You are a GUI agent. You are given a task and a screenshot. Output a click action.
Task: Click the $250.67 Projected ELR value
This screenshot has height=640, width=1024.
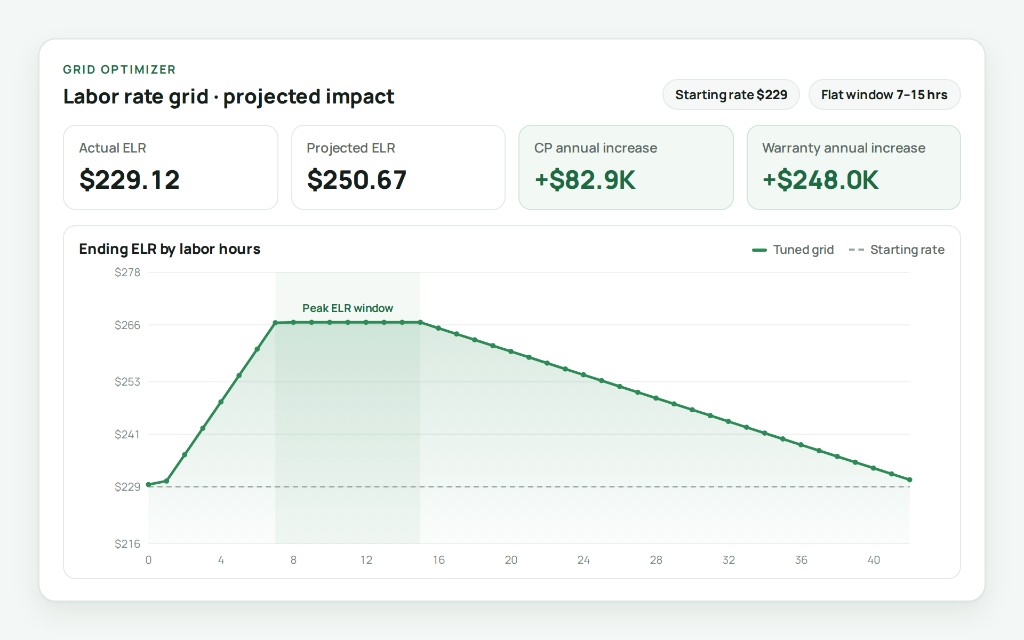[x=357, y=180]
